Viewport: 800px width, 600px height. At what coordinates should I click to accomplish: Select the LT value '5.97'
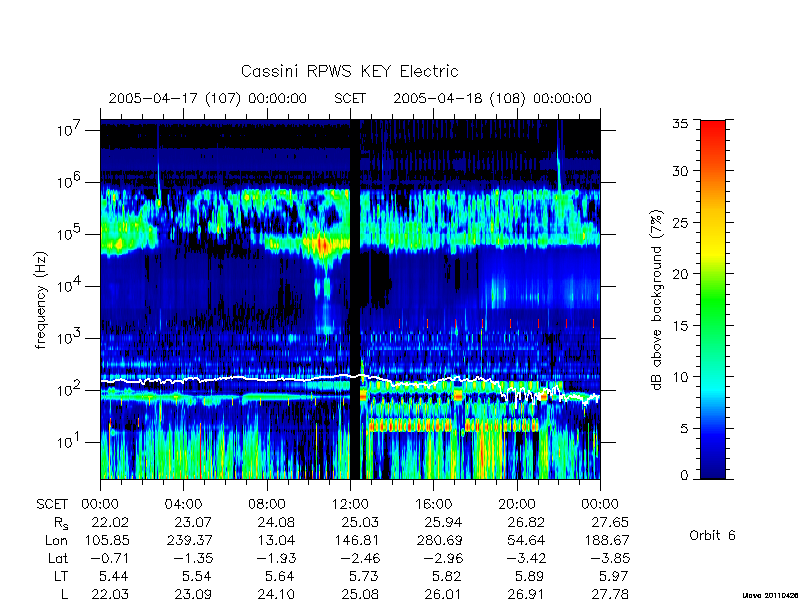(613, 577)
